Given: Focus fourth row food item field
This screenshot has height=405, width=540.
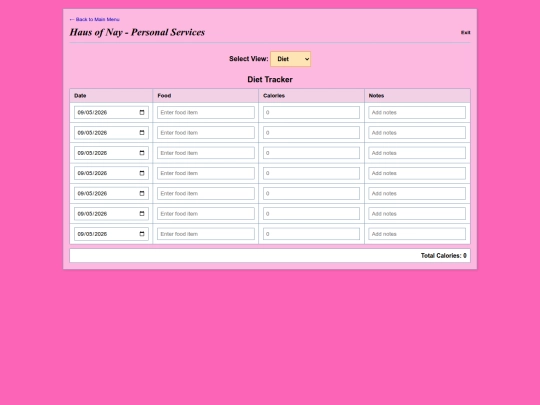Looking at the screenshot, I should [x=206, y=173].
